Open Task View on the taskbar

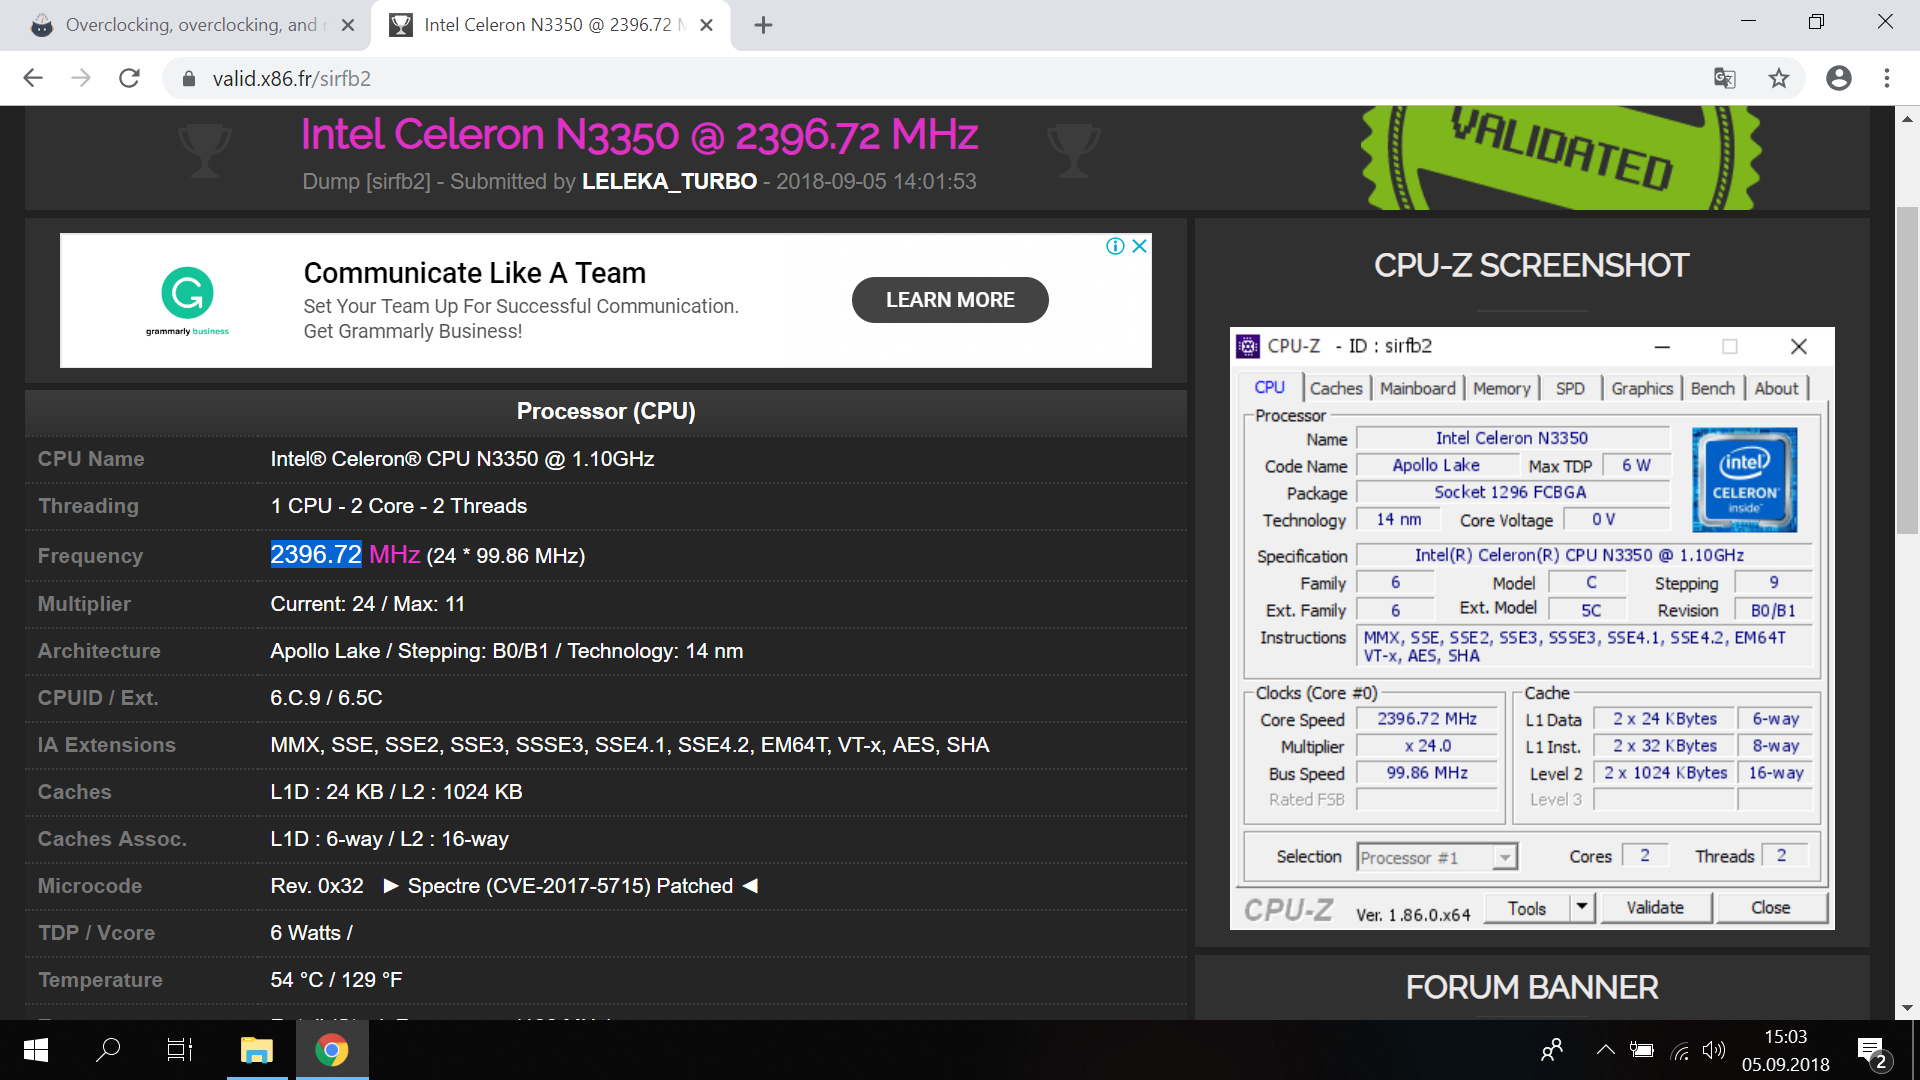coord(180,1050)
